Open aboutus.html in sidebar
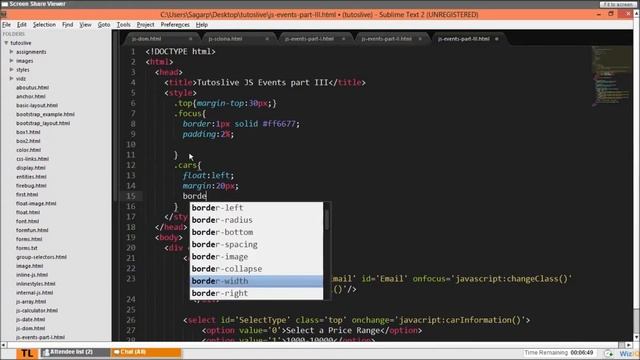 (32, 88)
